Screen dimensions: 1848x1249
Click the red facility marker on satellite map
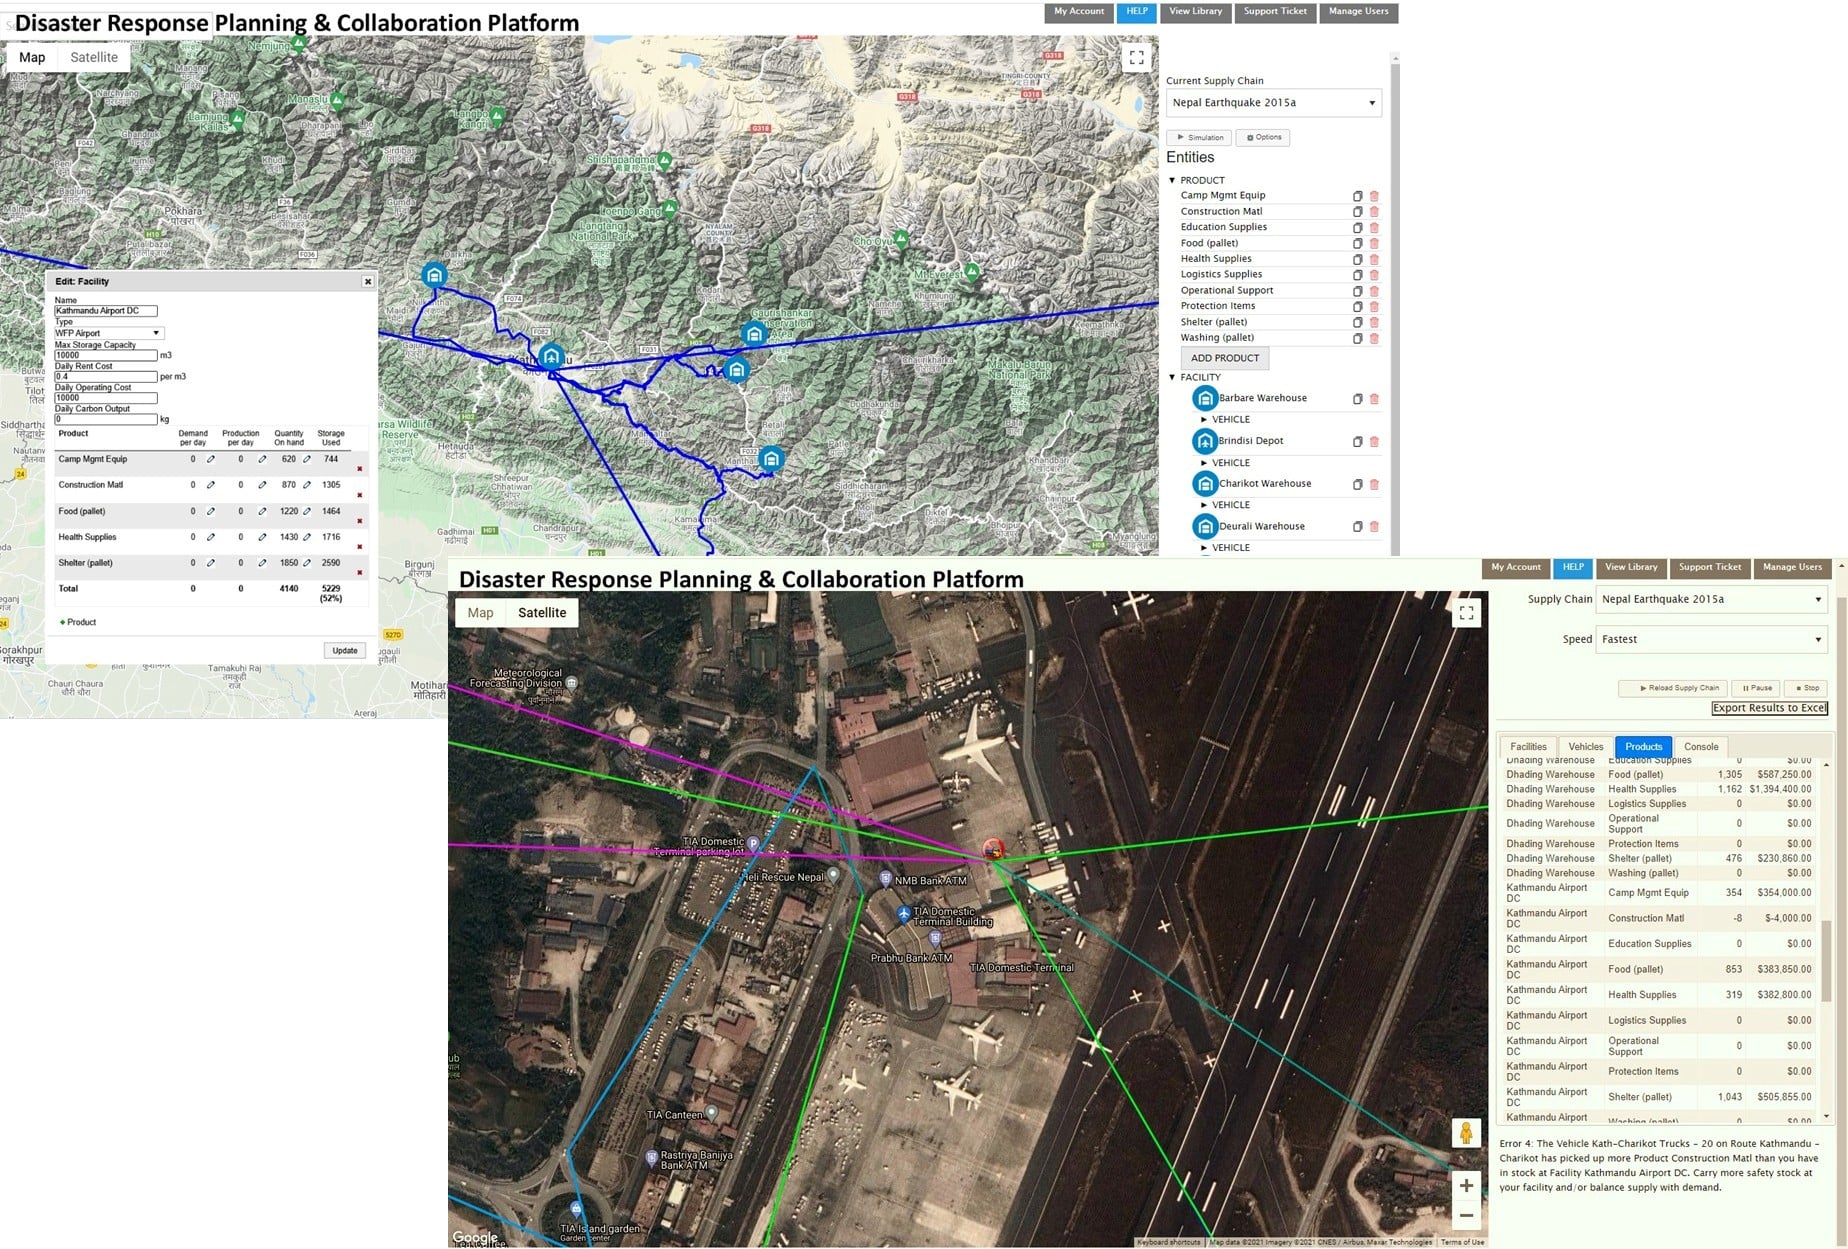click(993, 850)
